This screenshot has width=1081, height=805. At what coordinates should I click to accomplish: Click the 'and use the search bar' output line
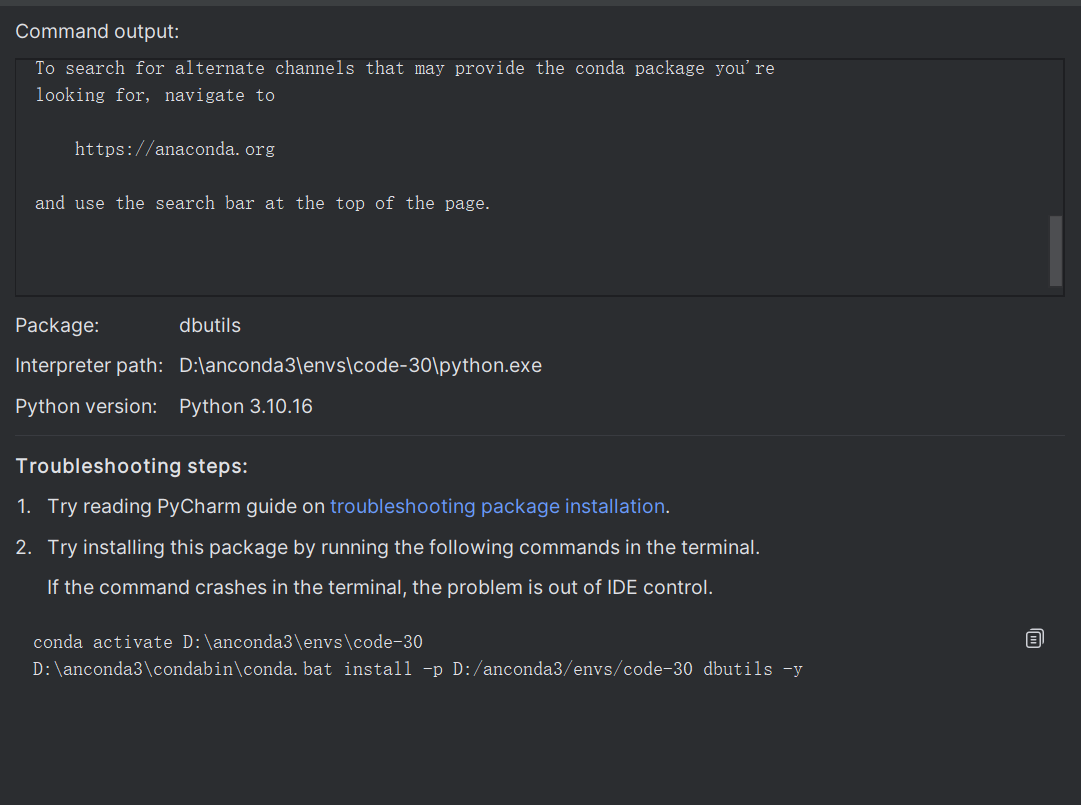[x=262, y=203]
